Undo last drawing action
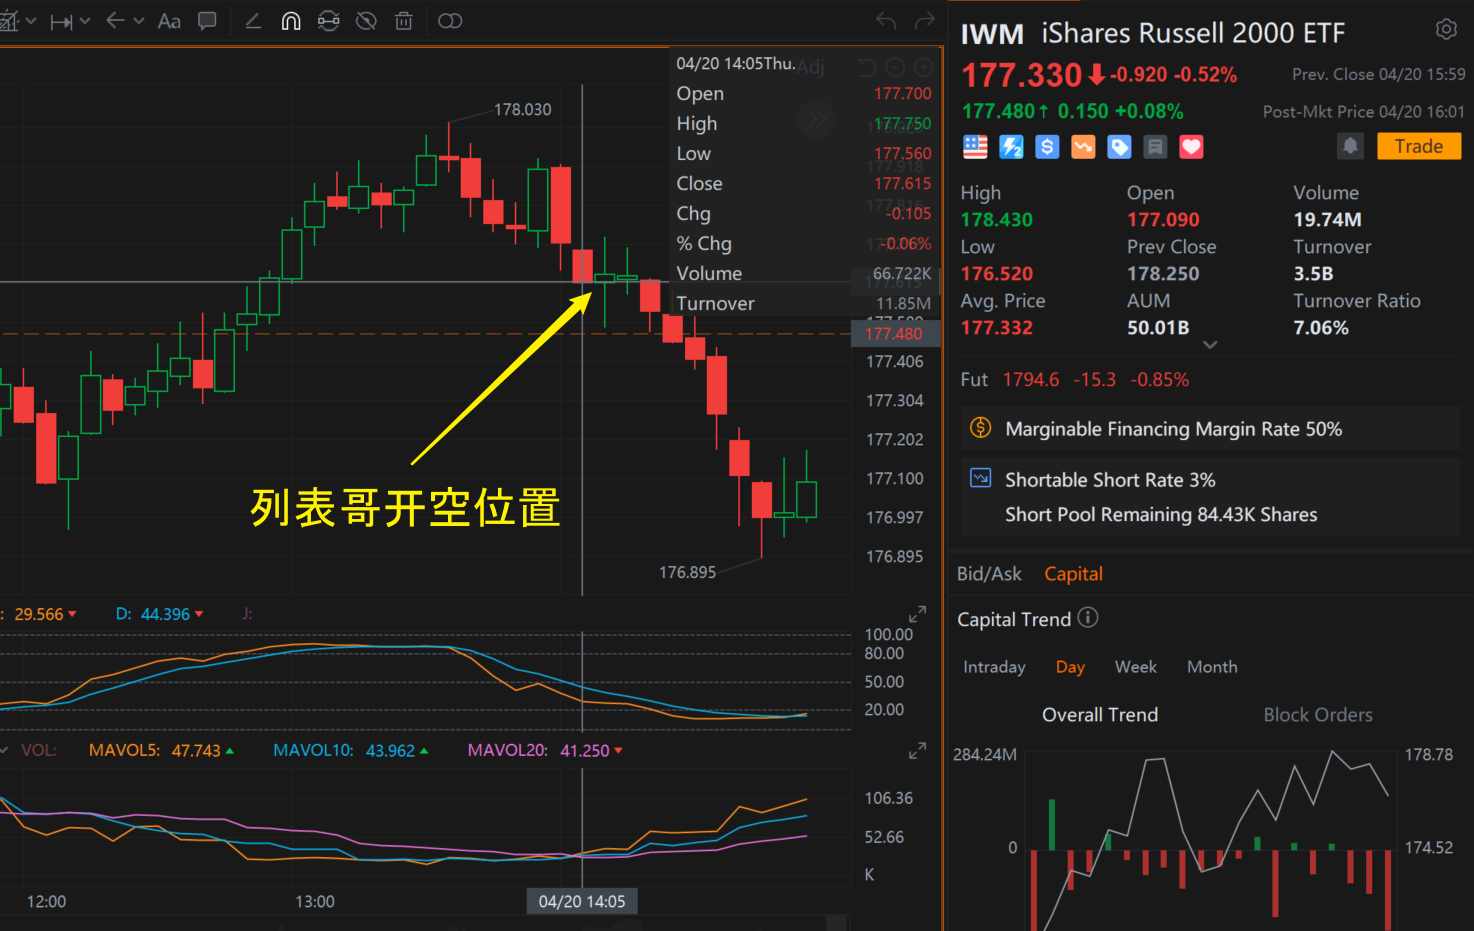This screenshot has width=1474, height=931. [886, 21]
